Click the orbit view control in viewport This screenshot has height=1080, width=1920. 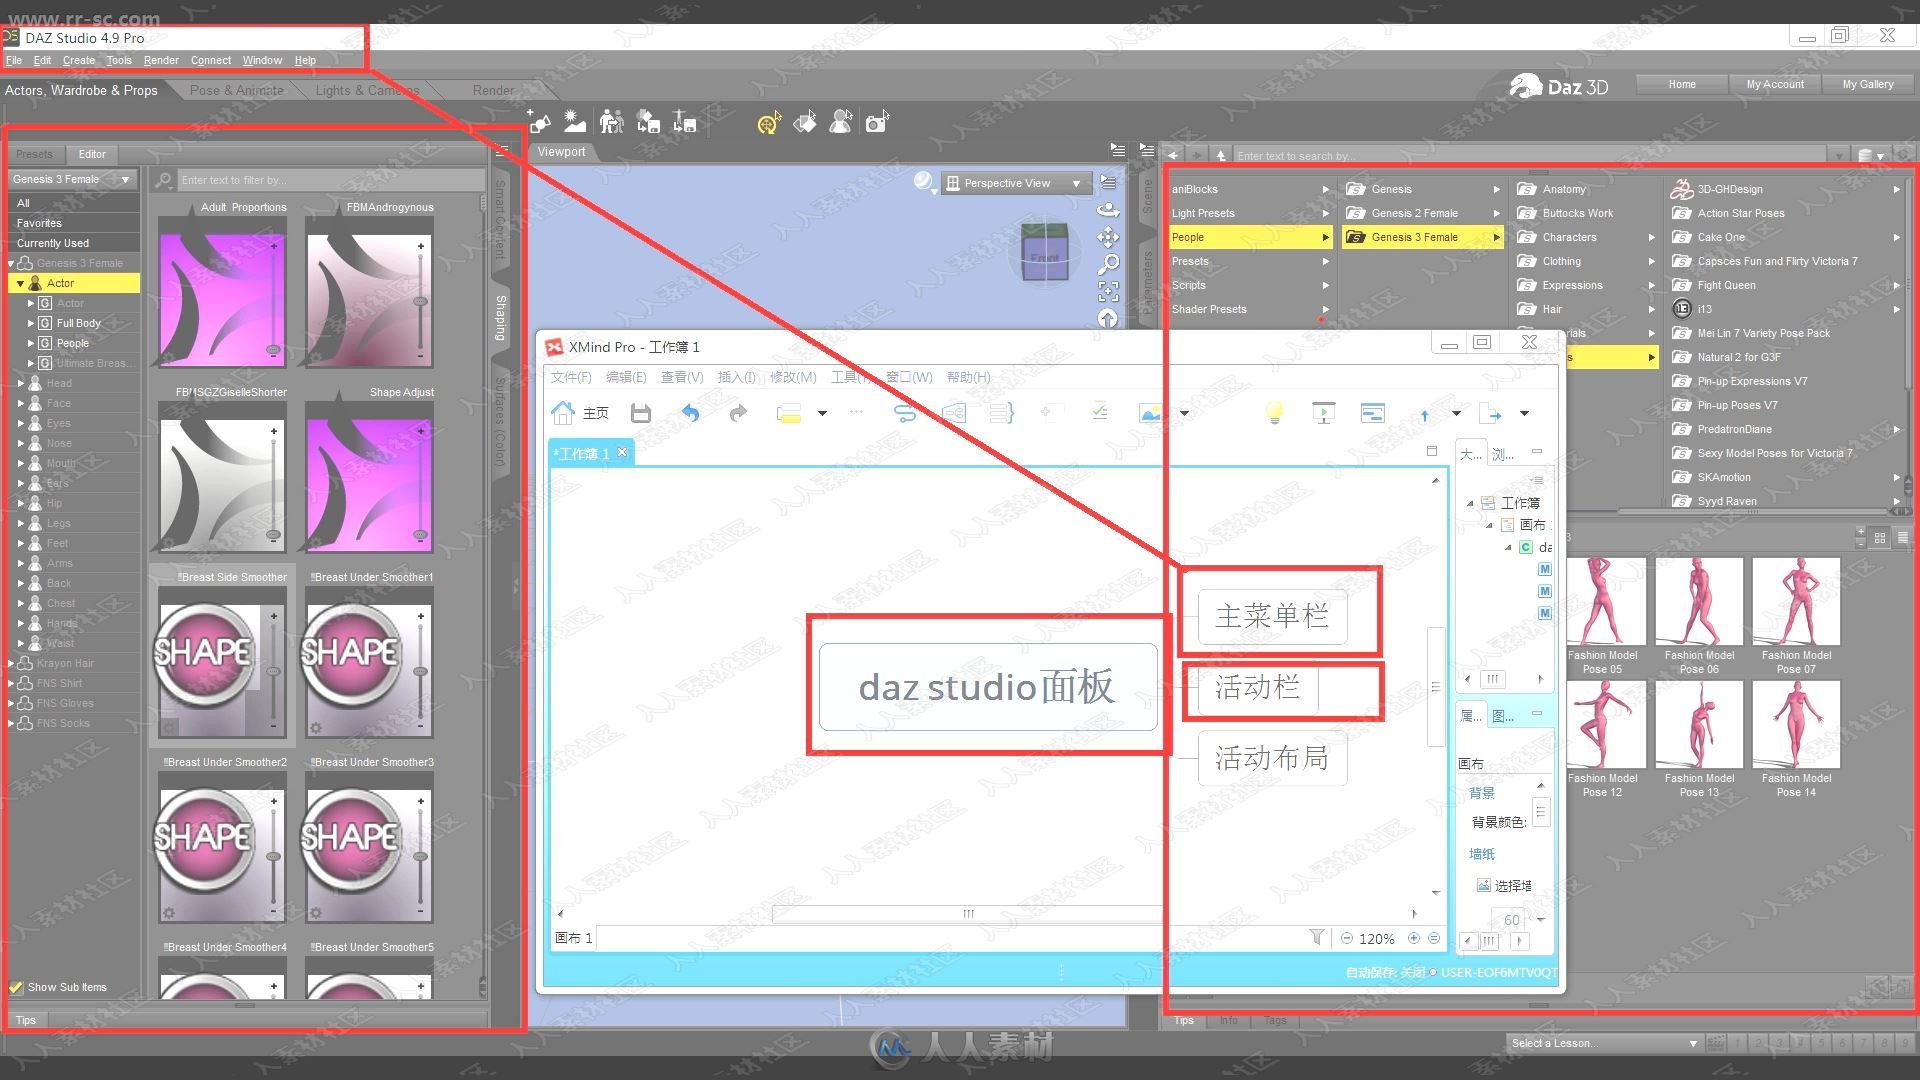[x=1108, y=210]
